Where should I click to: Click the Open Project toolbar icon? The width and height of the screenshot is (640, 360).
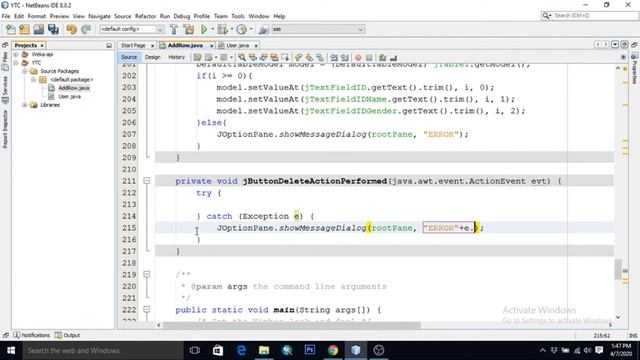point(39,29)
